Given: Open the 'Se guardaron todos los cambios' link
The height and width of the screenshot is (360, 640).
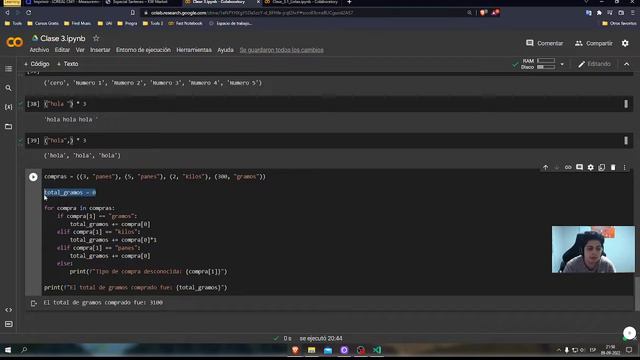Looking at the screenshot, I should click(282, 50).
